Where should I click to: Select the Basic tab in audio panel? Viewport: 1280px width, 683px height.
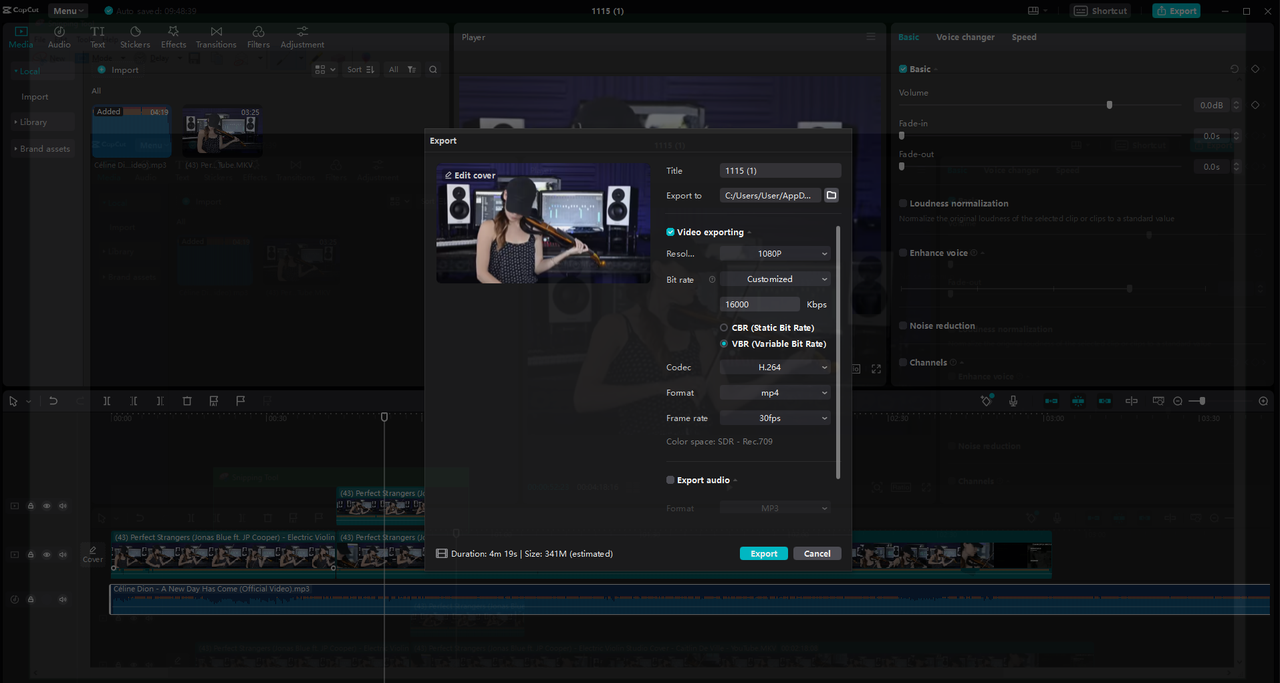click(x=908, y=37)
